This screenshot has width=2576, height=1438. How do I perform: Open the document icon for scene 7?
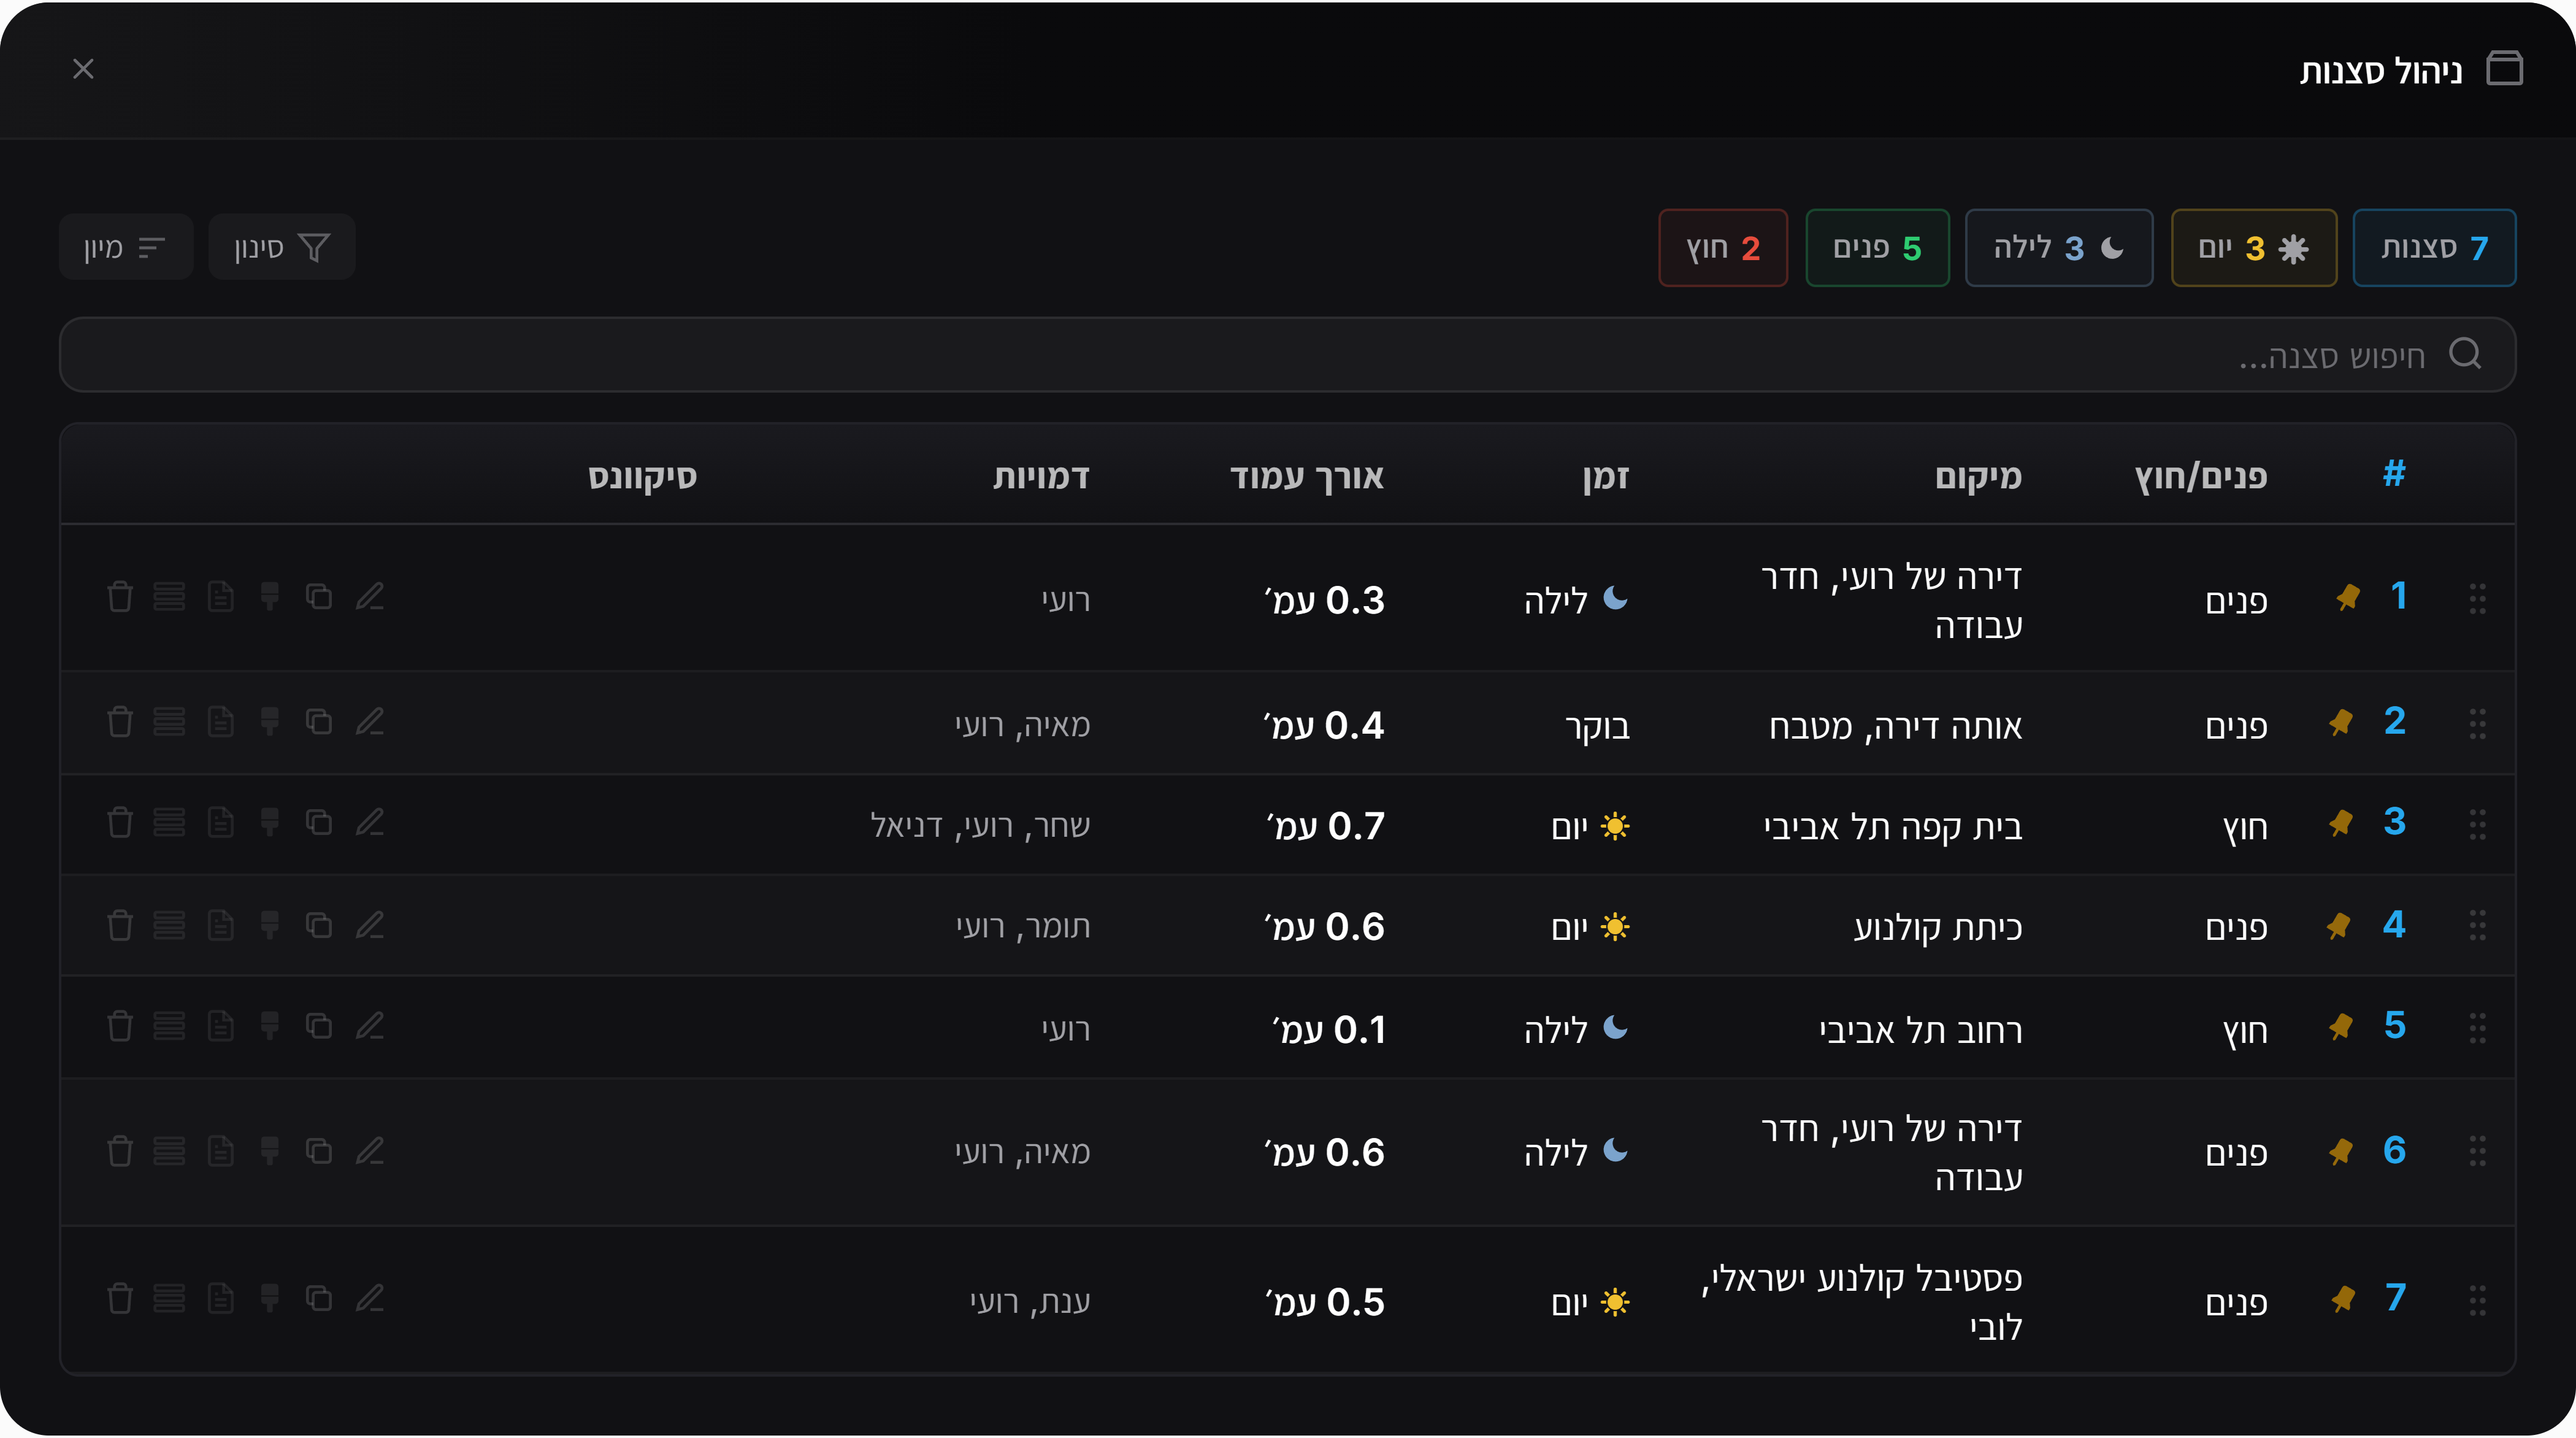220,1299
